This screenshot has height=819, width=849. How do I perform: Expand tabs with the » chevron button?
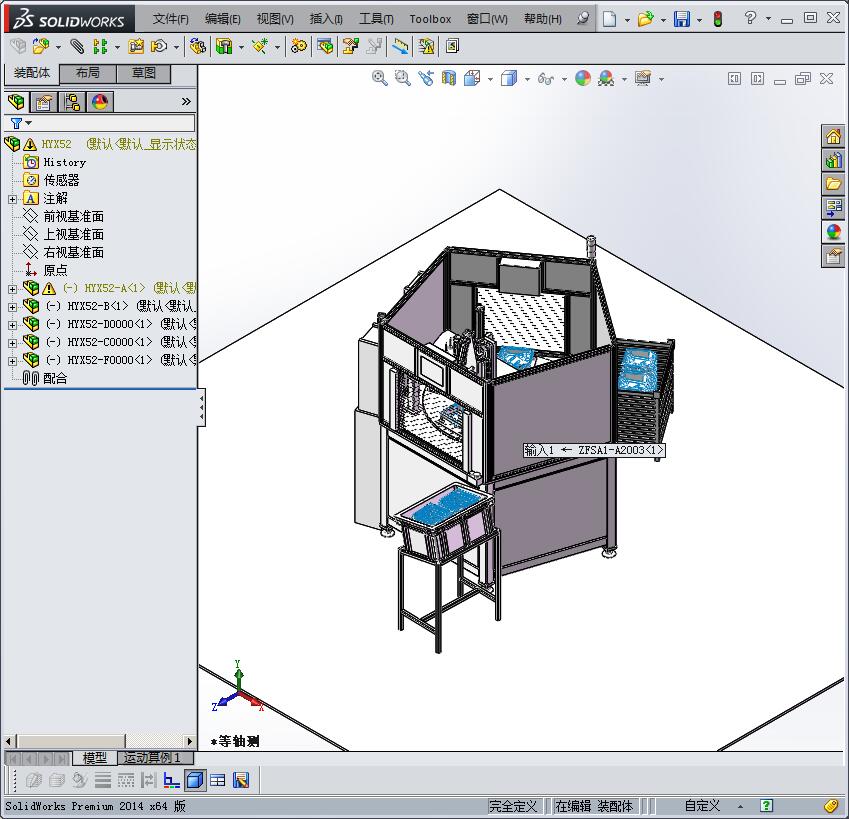pos(186,101)
